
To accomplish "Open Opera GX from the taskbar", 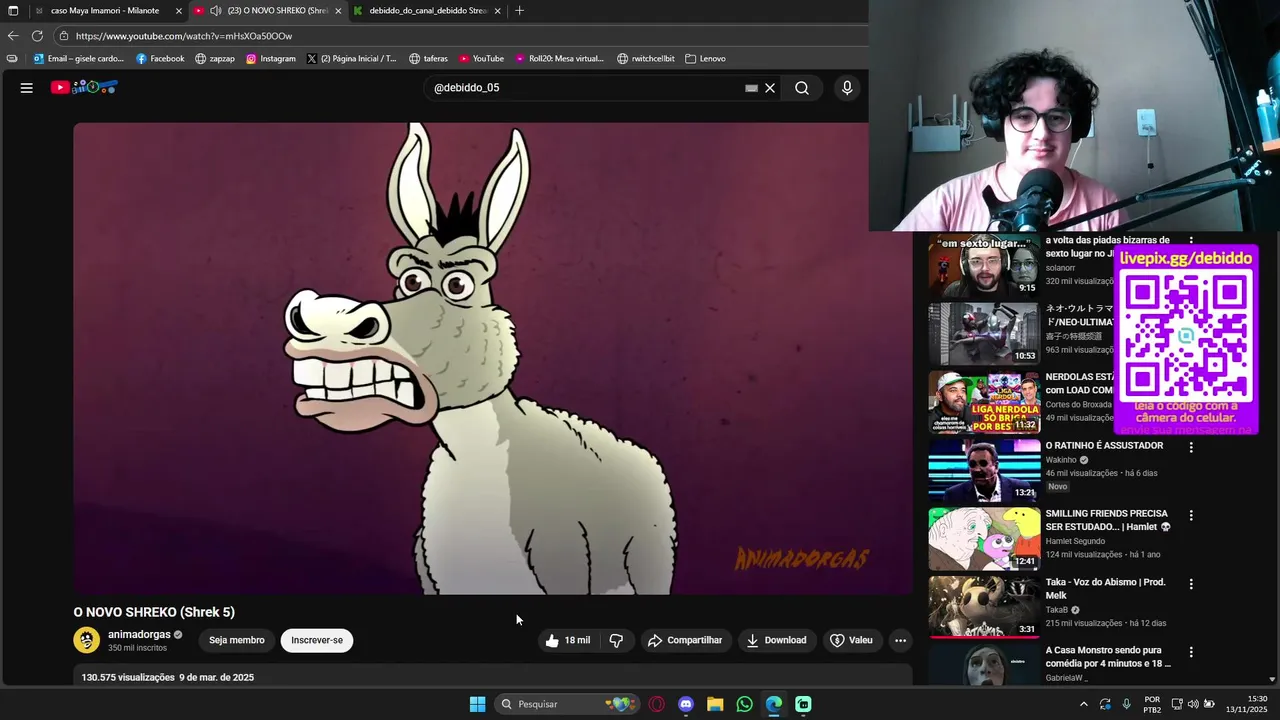I will 657,704.
